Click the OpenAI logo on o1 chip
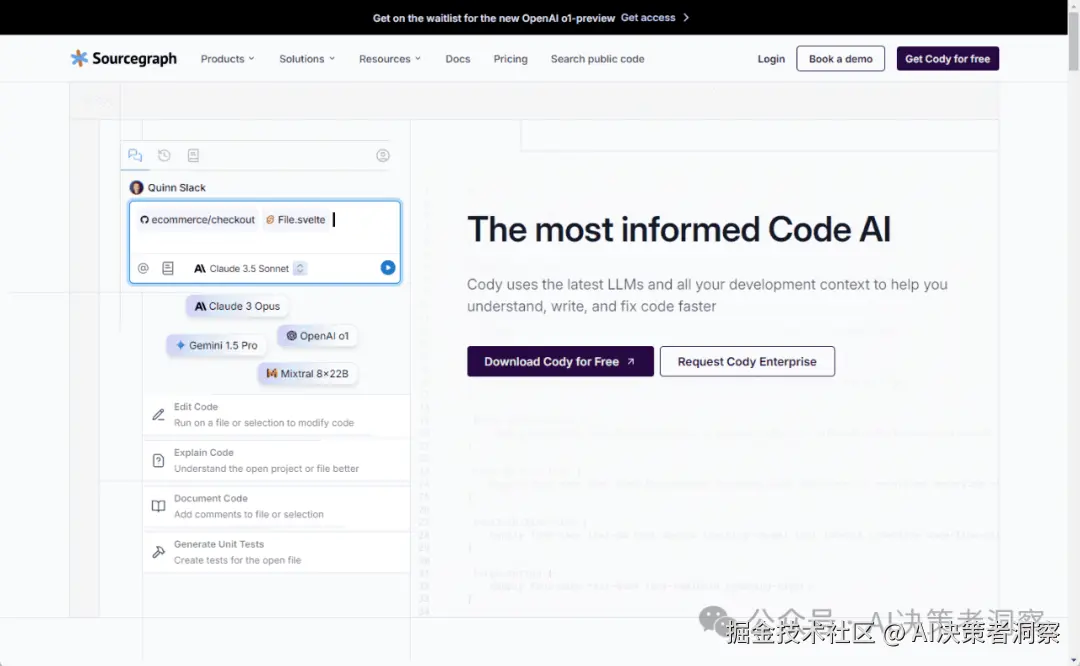 click(x=291, y=335)
